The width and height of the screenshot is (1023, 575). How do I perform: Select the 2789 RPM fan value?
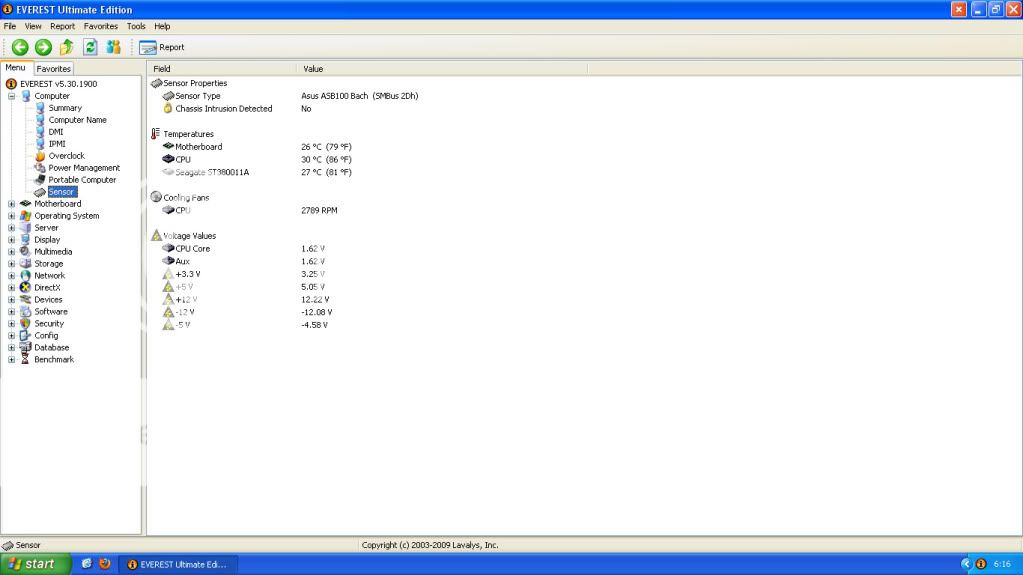(319, 211)
